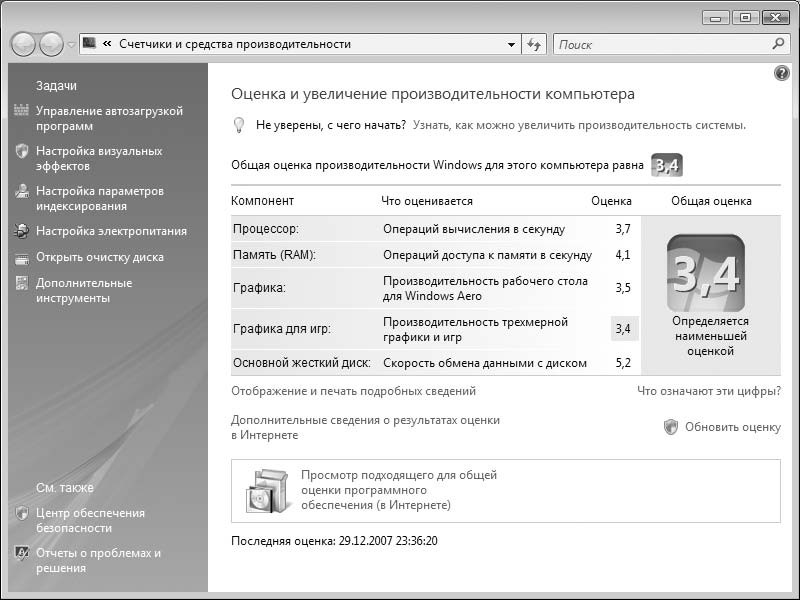The height and width of the screenshot is (600, 800).
Task: Open the address bar dropdown arrow
Action: tap(511, 44)
